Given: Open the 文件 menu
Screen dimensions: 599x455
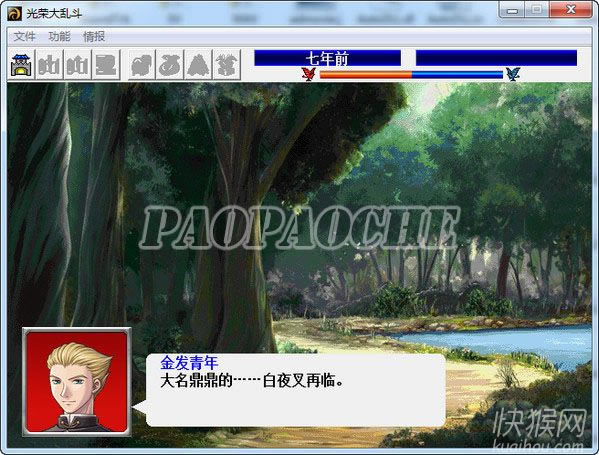Looking at the screenshot, I should (24, 37).
